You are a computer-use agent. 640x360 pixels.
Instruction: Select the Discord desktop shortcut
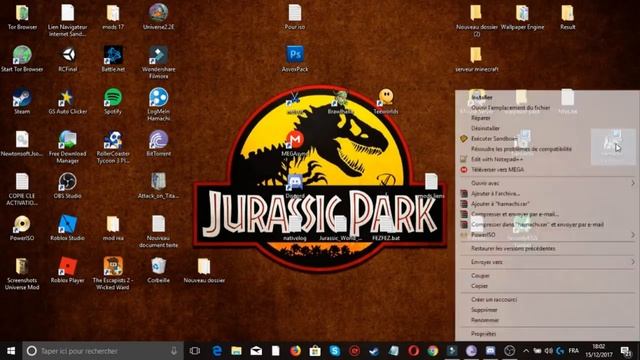pyautogui.click(x=295, y=186)
